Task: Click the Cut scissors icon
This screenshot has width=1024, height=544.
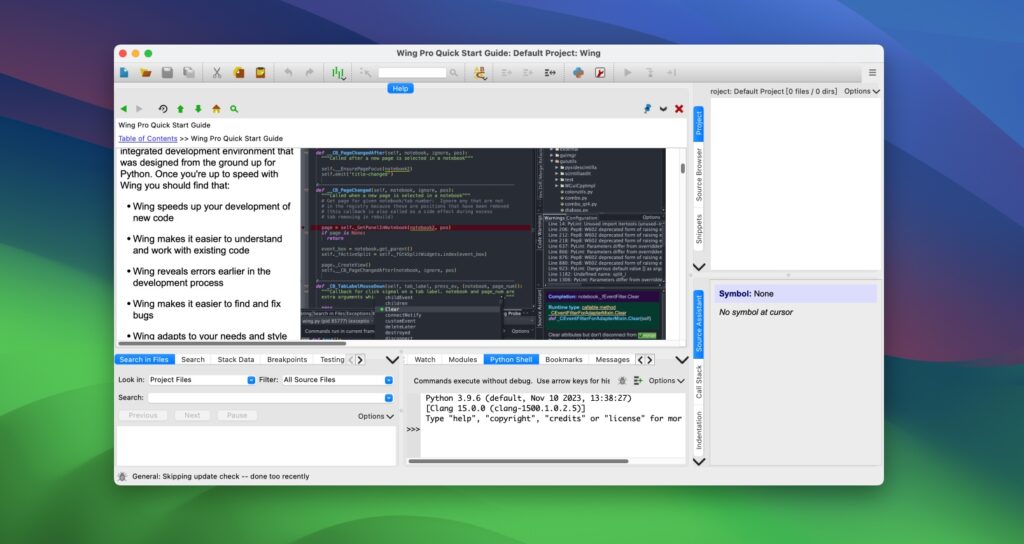Action: click(x=217, y=72)
